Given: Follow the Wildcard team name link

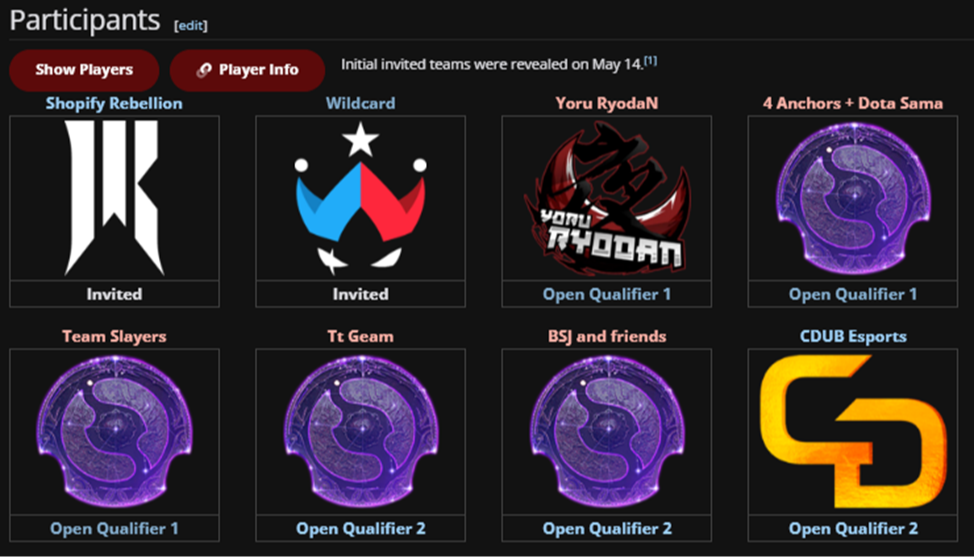Looking at the screenshot, I should pos(360,103).
